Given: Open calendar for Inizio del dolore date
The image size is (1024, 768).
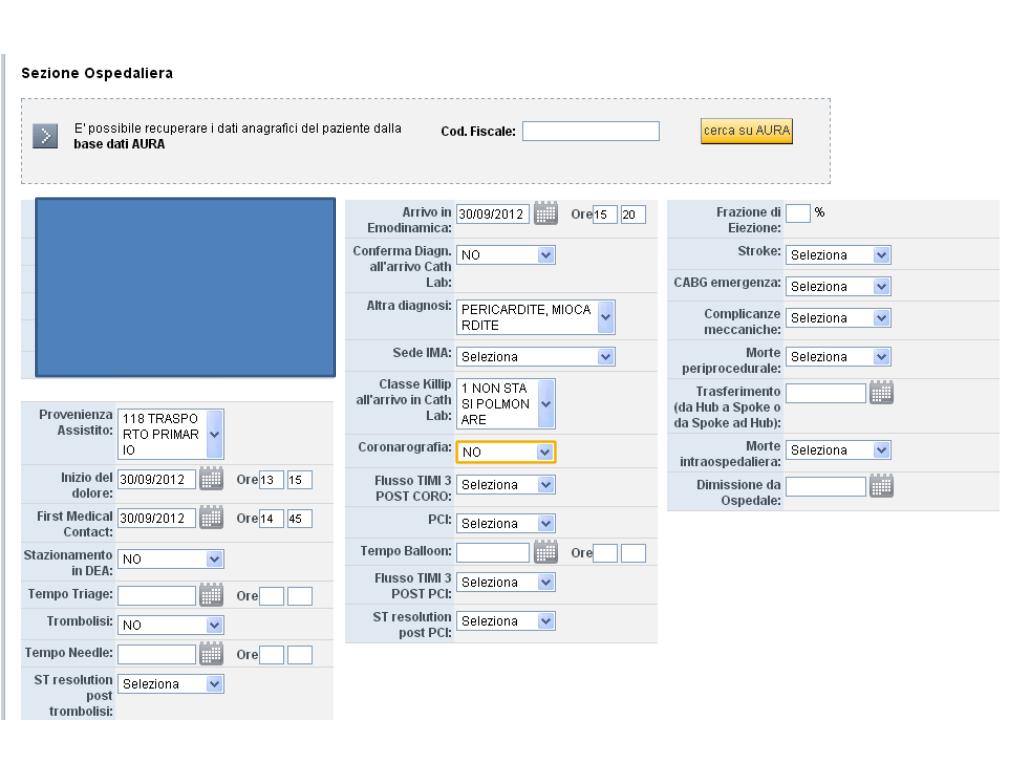Looking at the screenshot, I should click(212, 479).
